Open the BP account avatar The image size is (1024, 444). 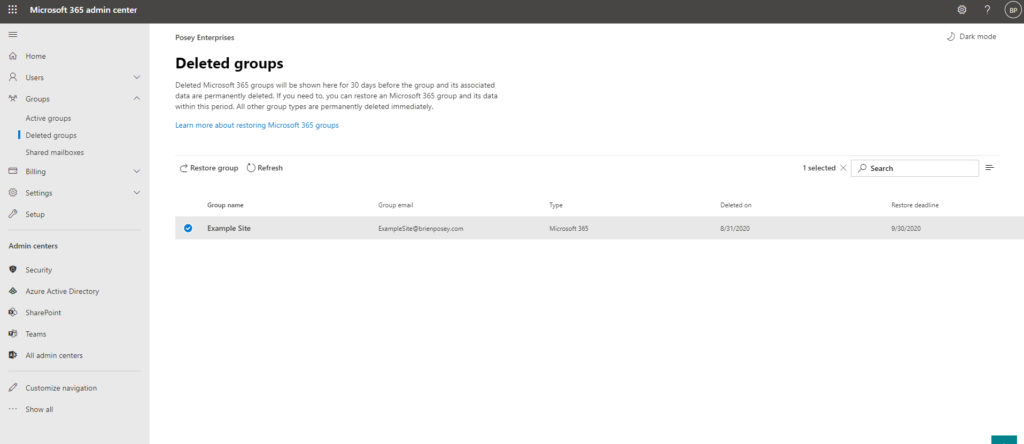[1013, 10]
